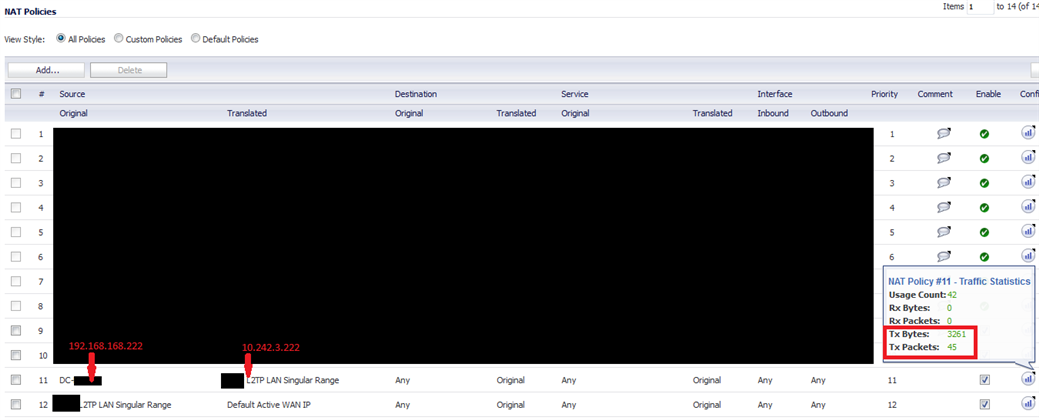This screenshot has height=420, width=1039.
Task: Click green enabled status for policy 4
Action: click(x=984, y=207)
